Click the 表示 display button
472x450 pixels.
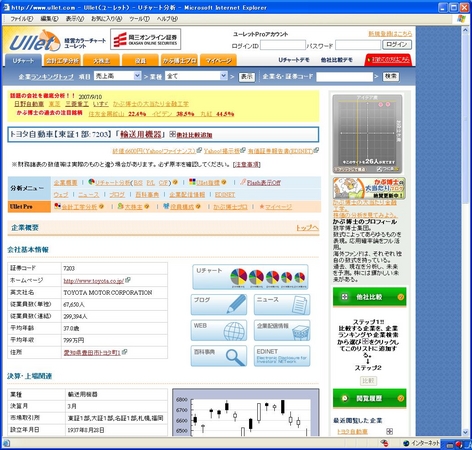(247, 77)
